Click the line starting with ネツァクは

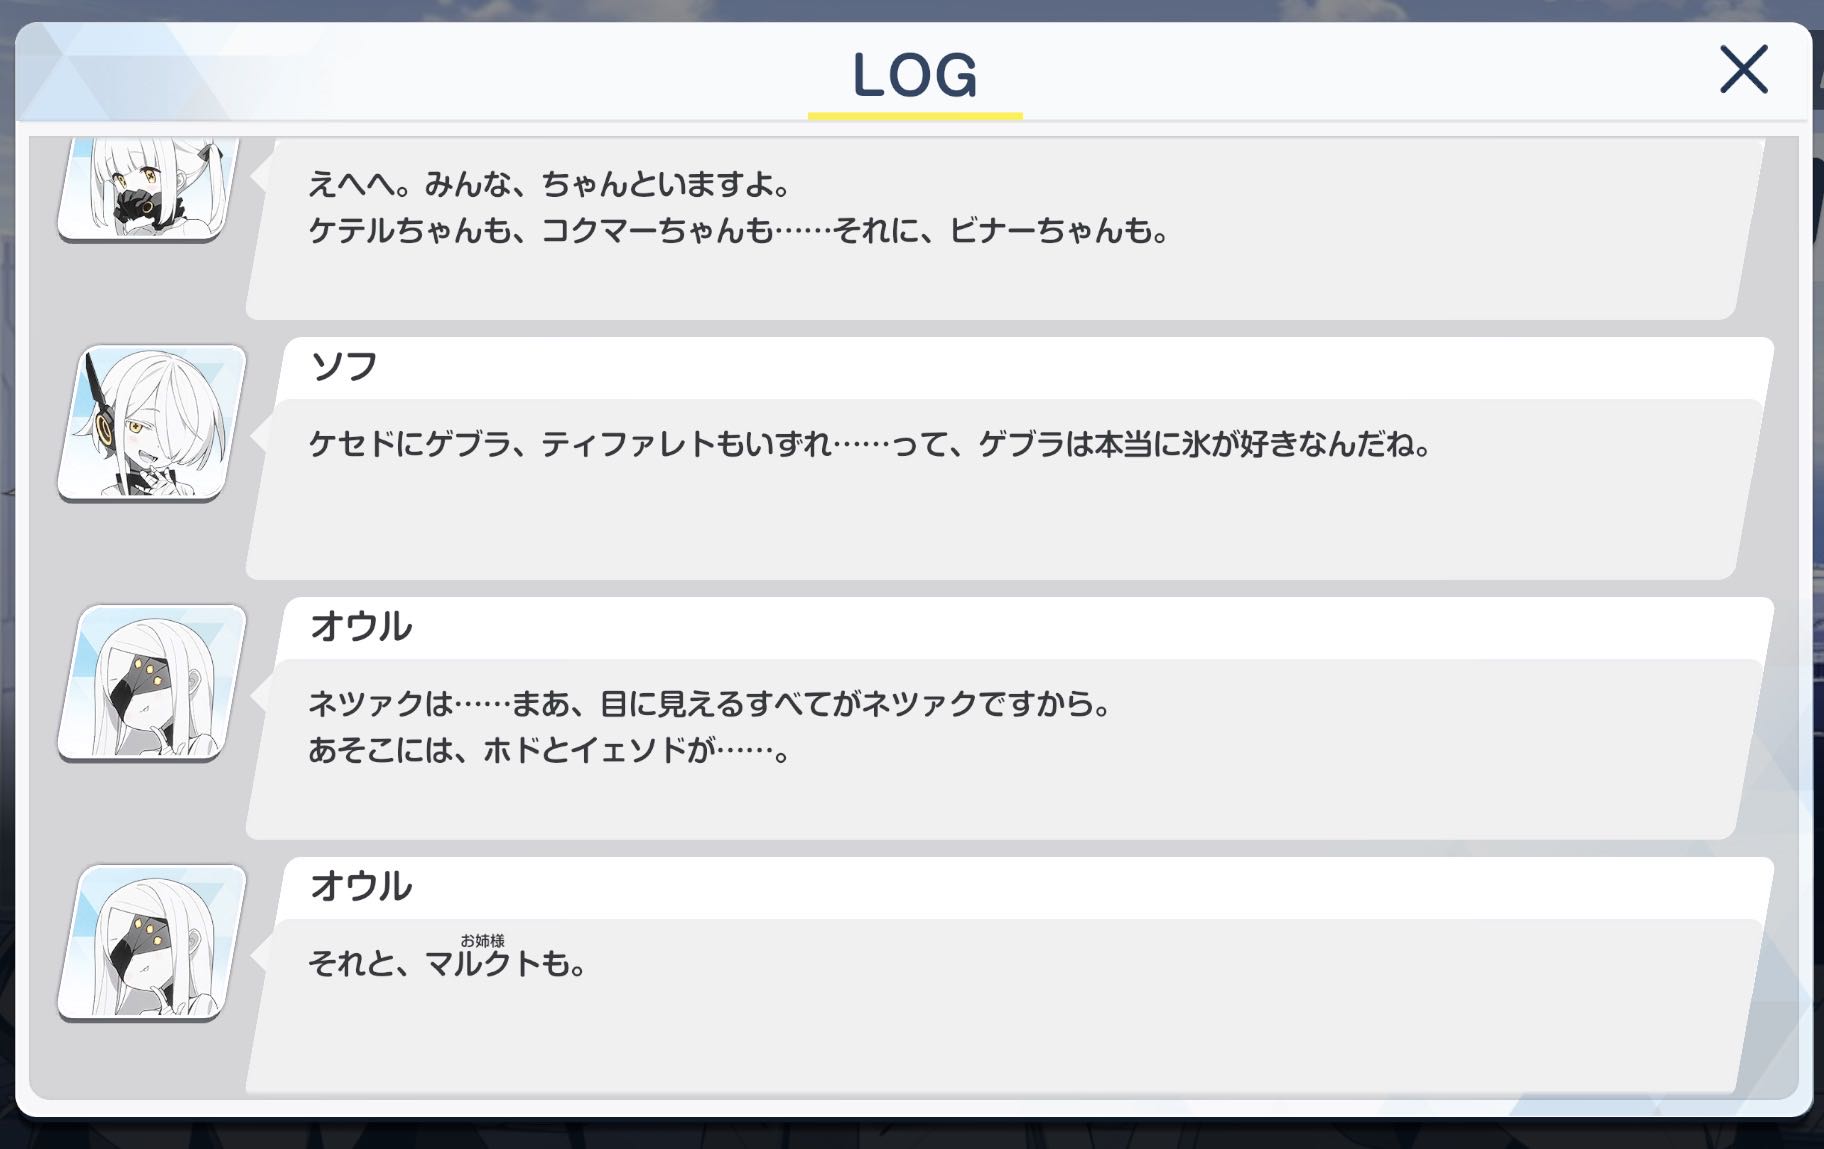point(710,705)
